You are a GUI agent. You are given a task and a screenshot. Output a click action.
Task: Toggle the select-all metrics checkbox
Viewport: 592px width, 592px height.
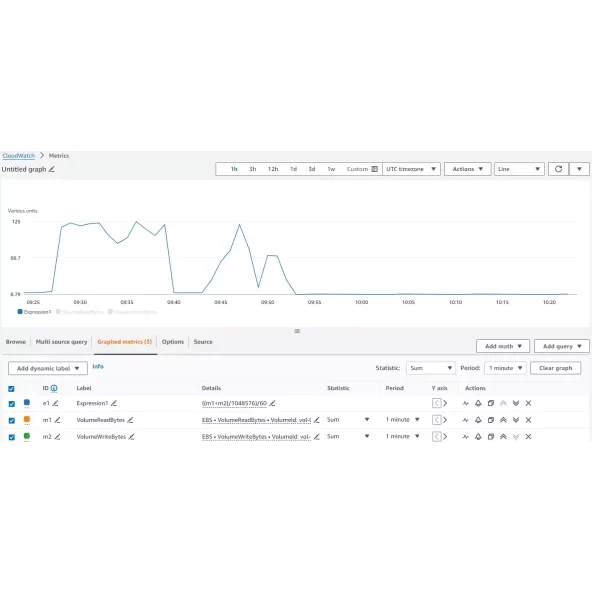(x=11, y=388)
